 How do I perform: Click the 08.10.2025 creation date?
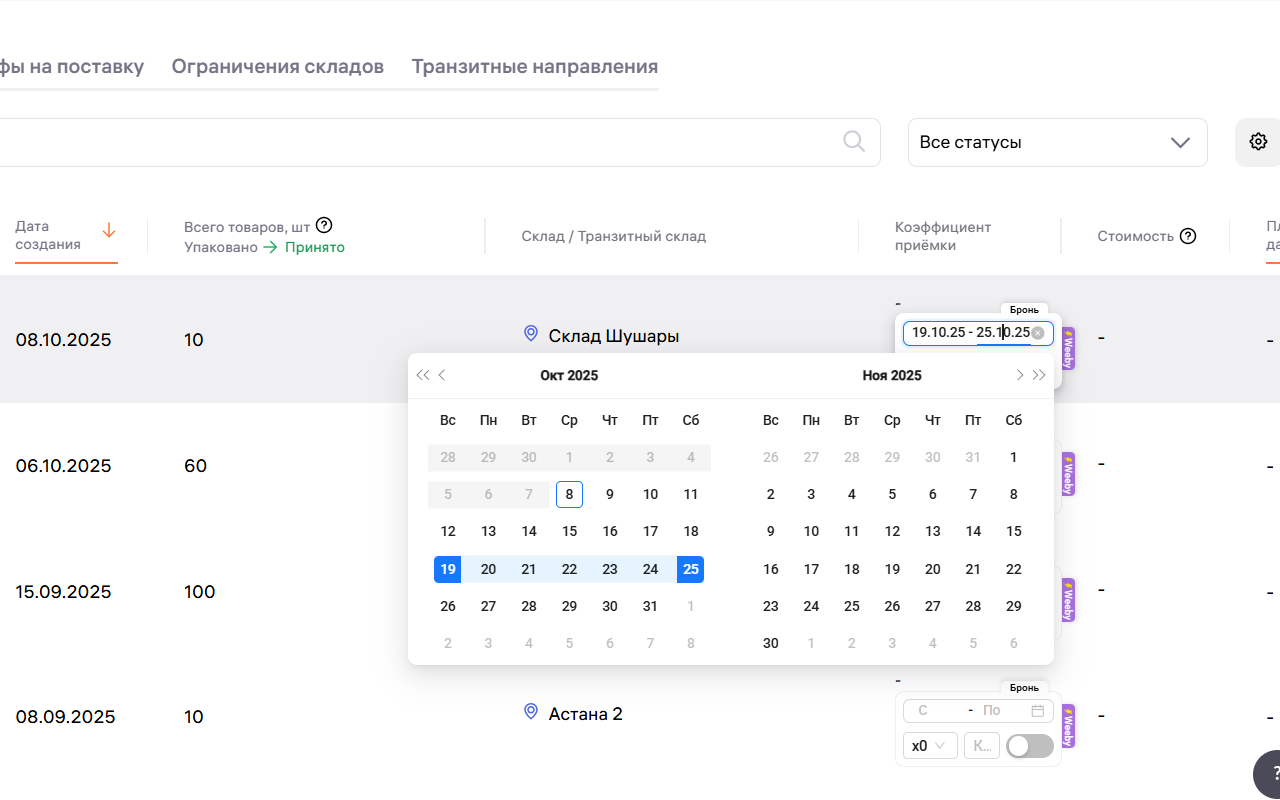click(x=63, y=340)
